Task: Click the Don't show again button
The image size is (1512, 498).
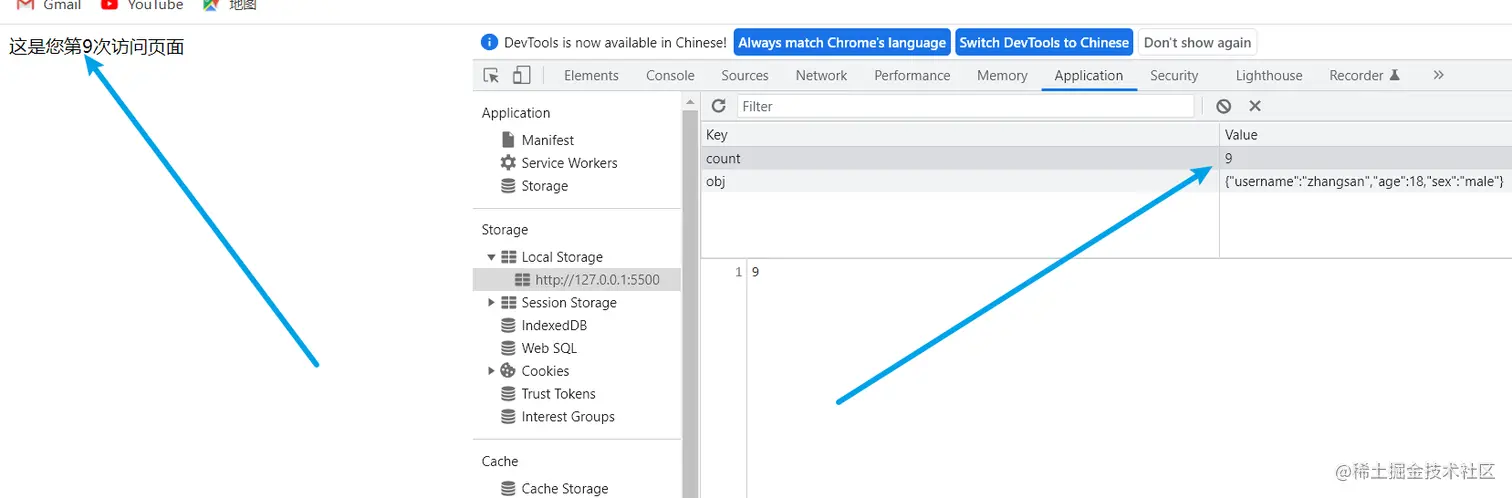Action: [1197, 42]
